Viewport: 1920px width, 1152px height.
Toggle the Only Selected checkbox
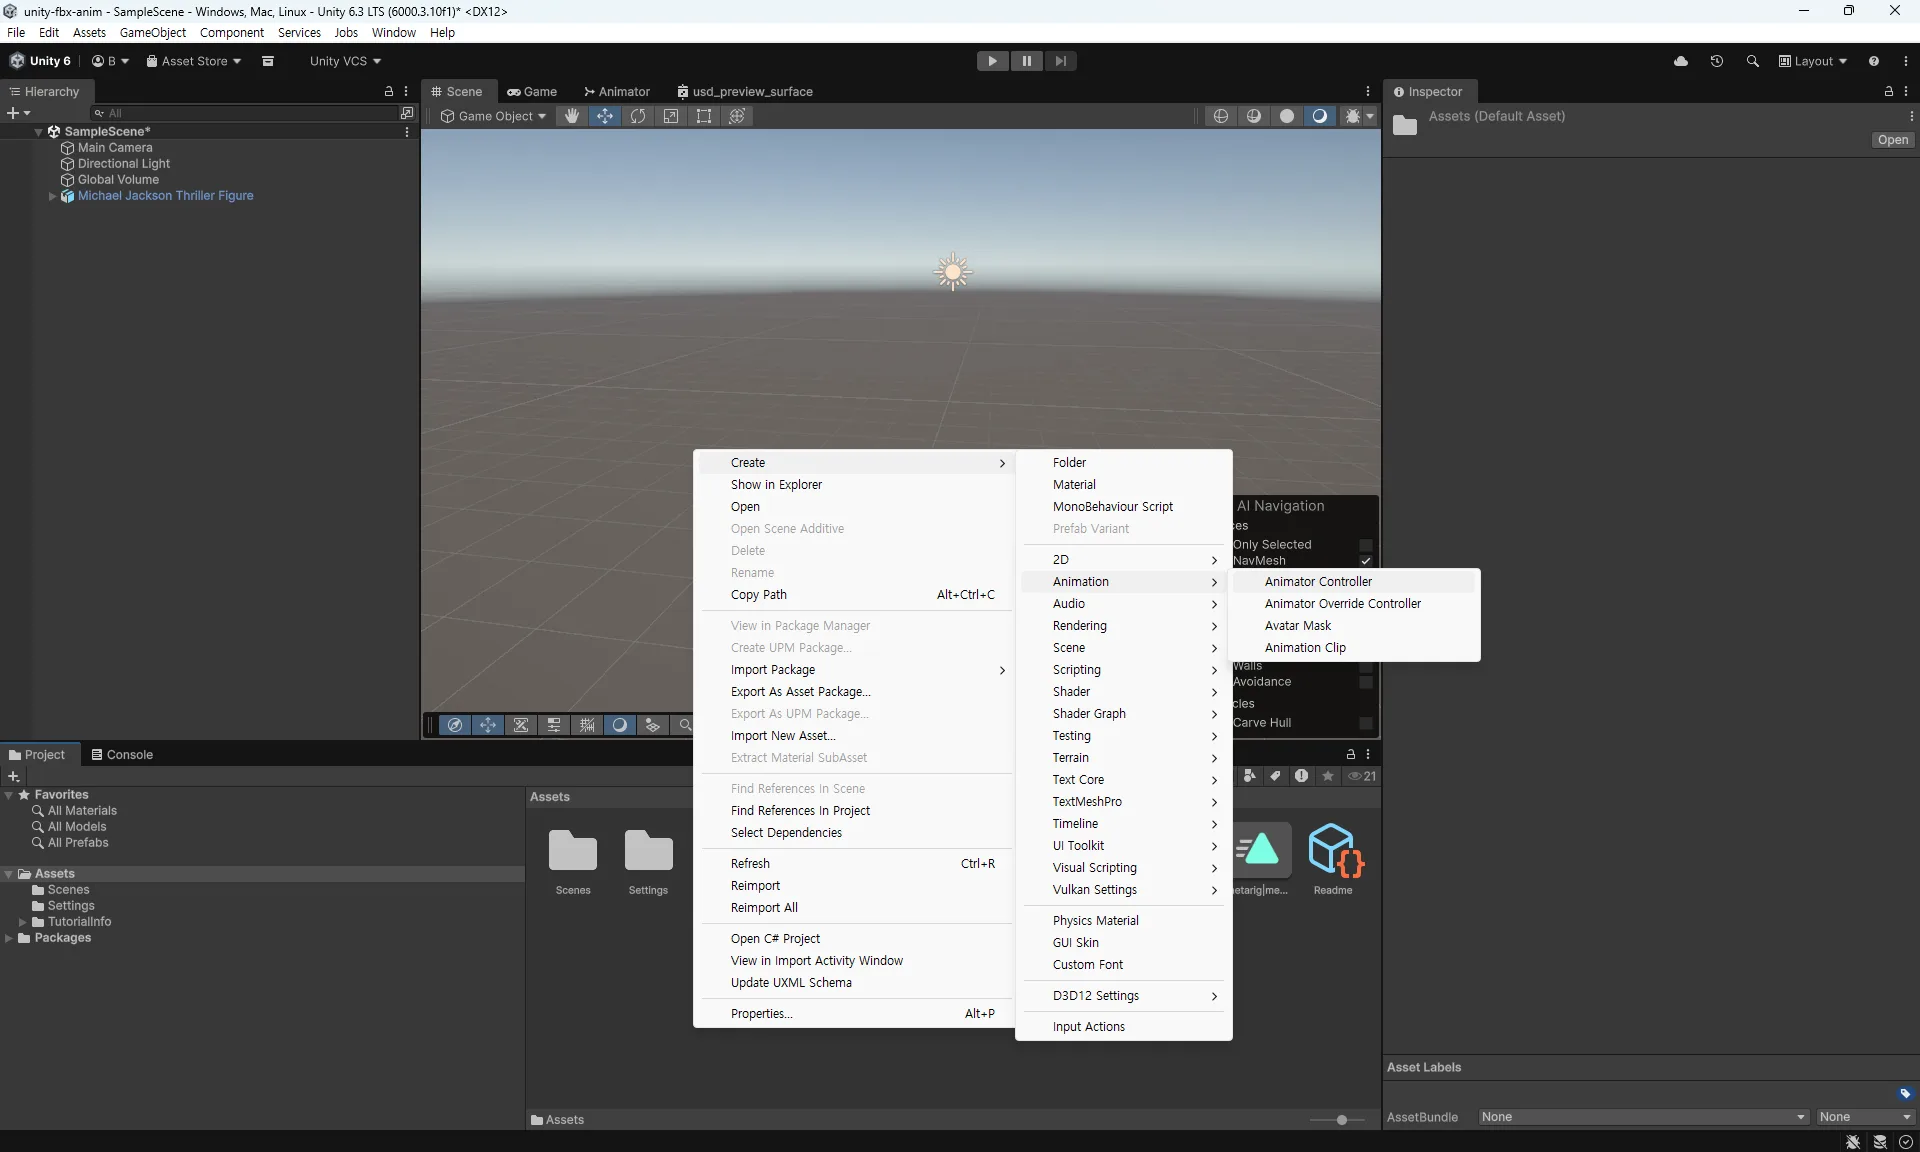point(1366,545)
